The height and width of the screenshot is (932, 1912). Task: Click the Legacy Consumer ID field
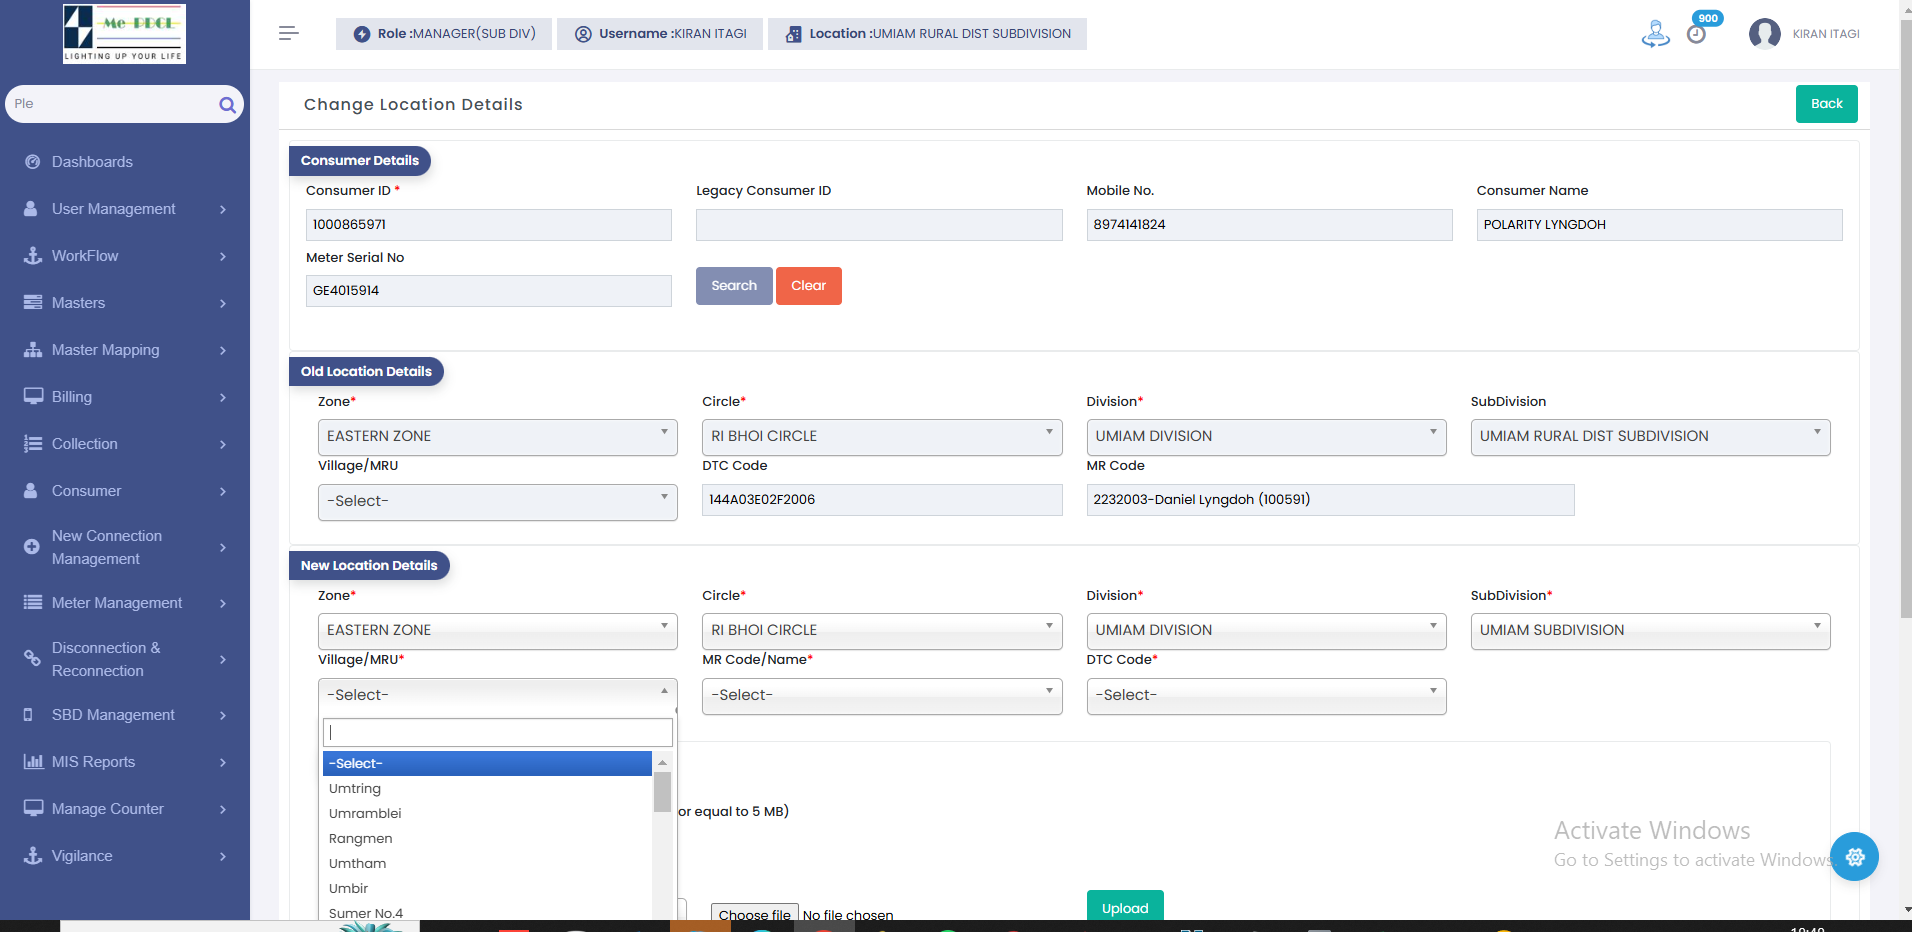(x=879, y=225)
